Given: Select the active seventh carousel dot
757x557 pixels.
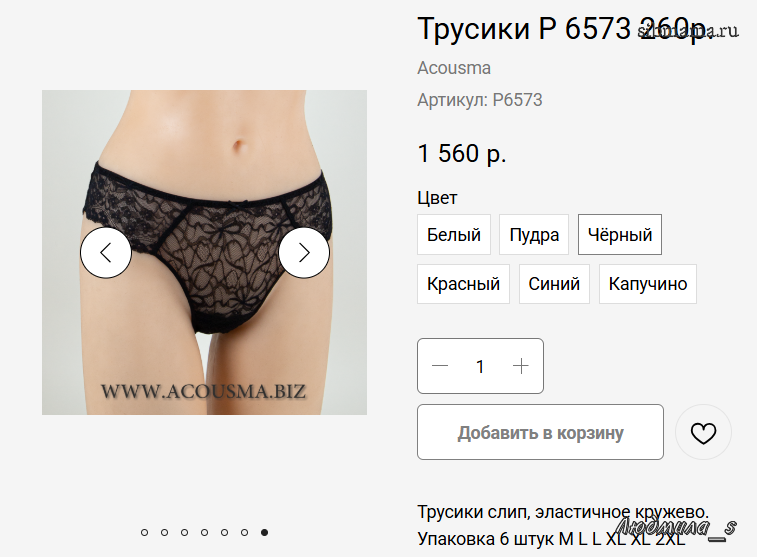Looking at the screenshot, I should (265, 532).
